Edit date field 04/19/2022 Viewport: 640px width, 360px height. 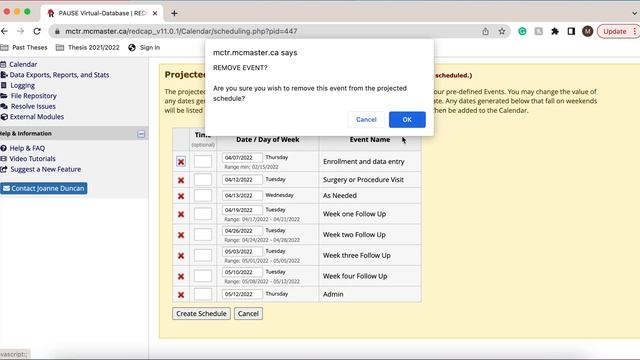point(242,210)
